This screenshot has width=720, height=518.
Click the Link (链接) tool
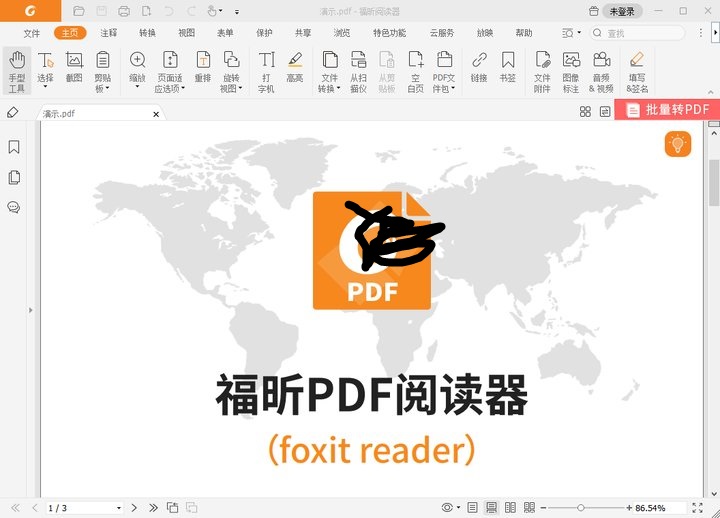coord(479,67)
